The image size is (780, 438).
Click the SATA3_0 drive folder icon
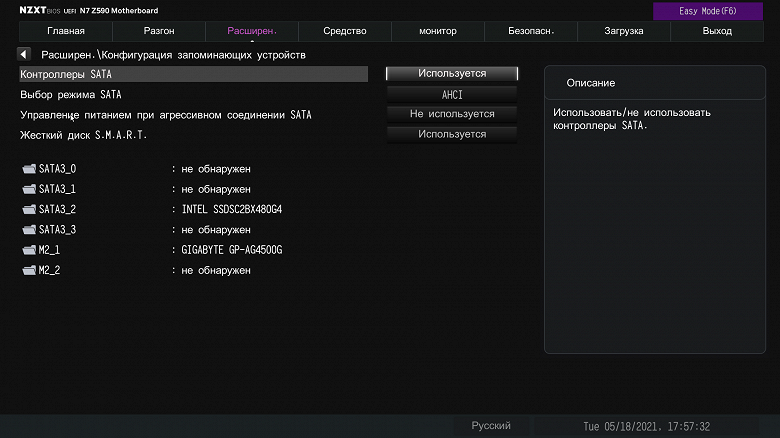click(x=28, y=169)
